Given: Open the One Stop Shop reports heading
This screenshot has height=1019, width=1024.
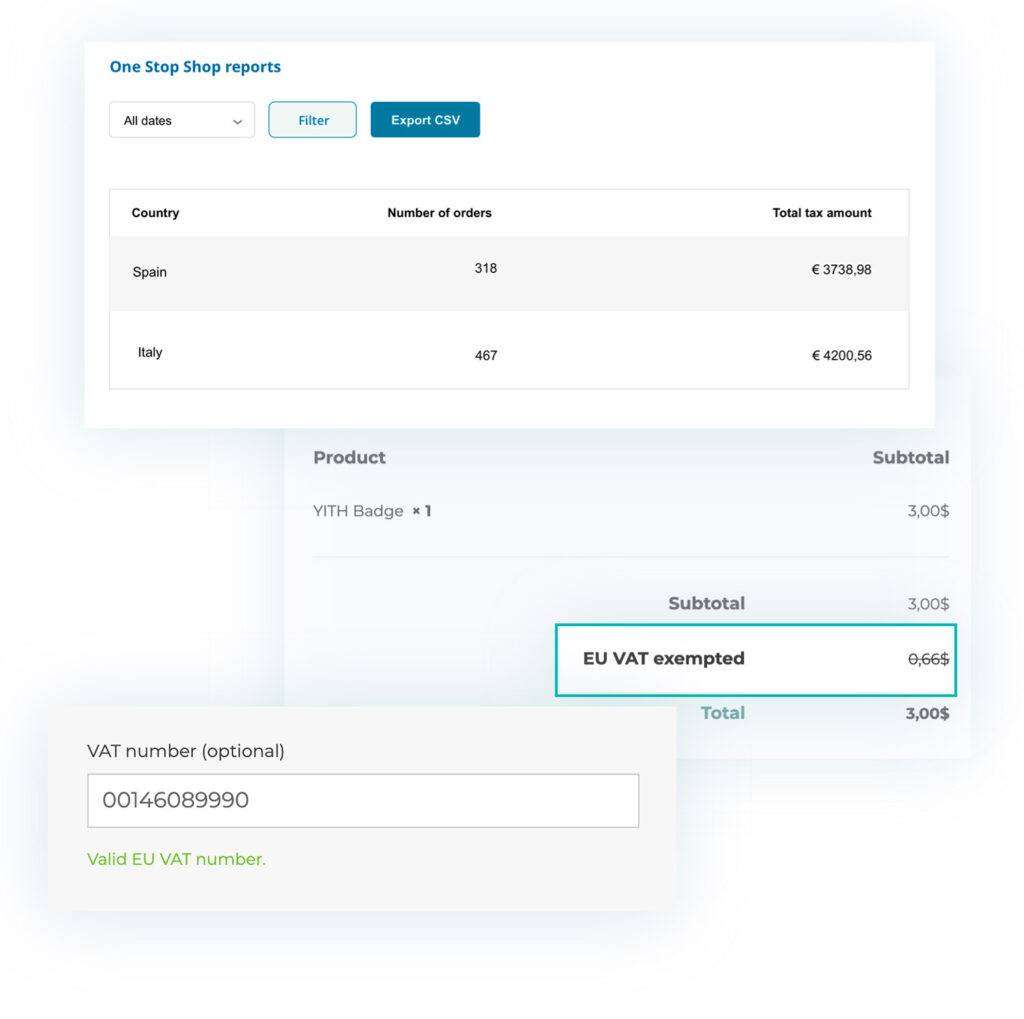Looking at the screenshot, I should pyautogui.click(x=195, y=66).
